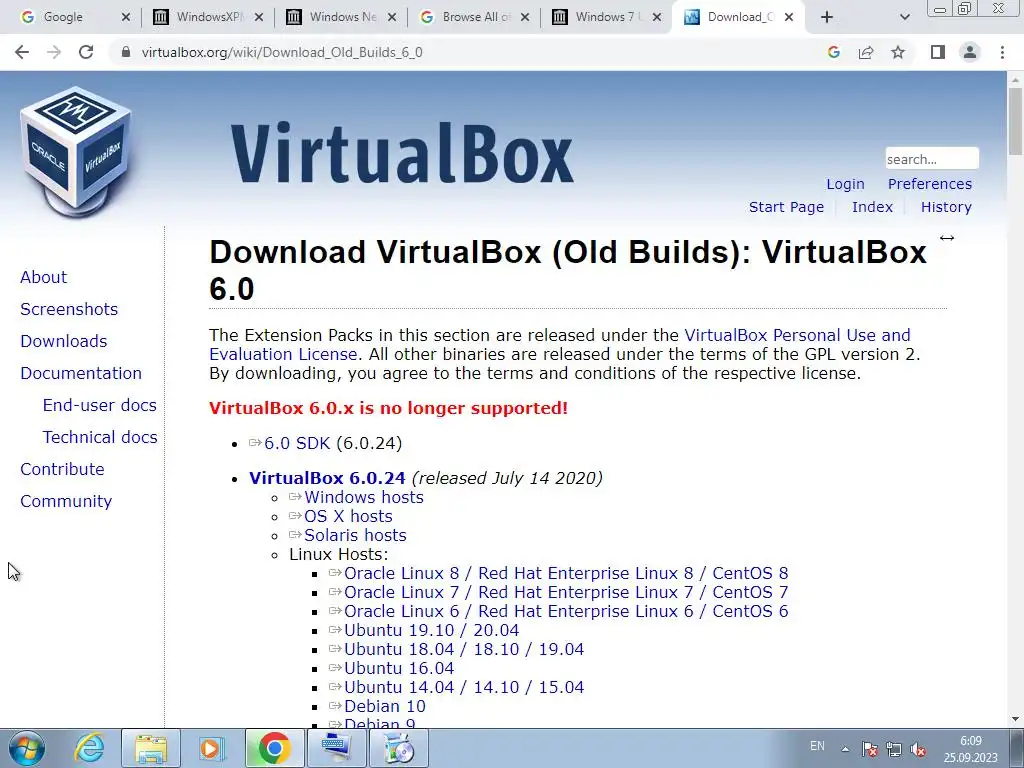The width and height of the screenshot is (1024, 768).
Task: Click the VirtualBox cube logo
Action: tap(76, 152)
